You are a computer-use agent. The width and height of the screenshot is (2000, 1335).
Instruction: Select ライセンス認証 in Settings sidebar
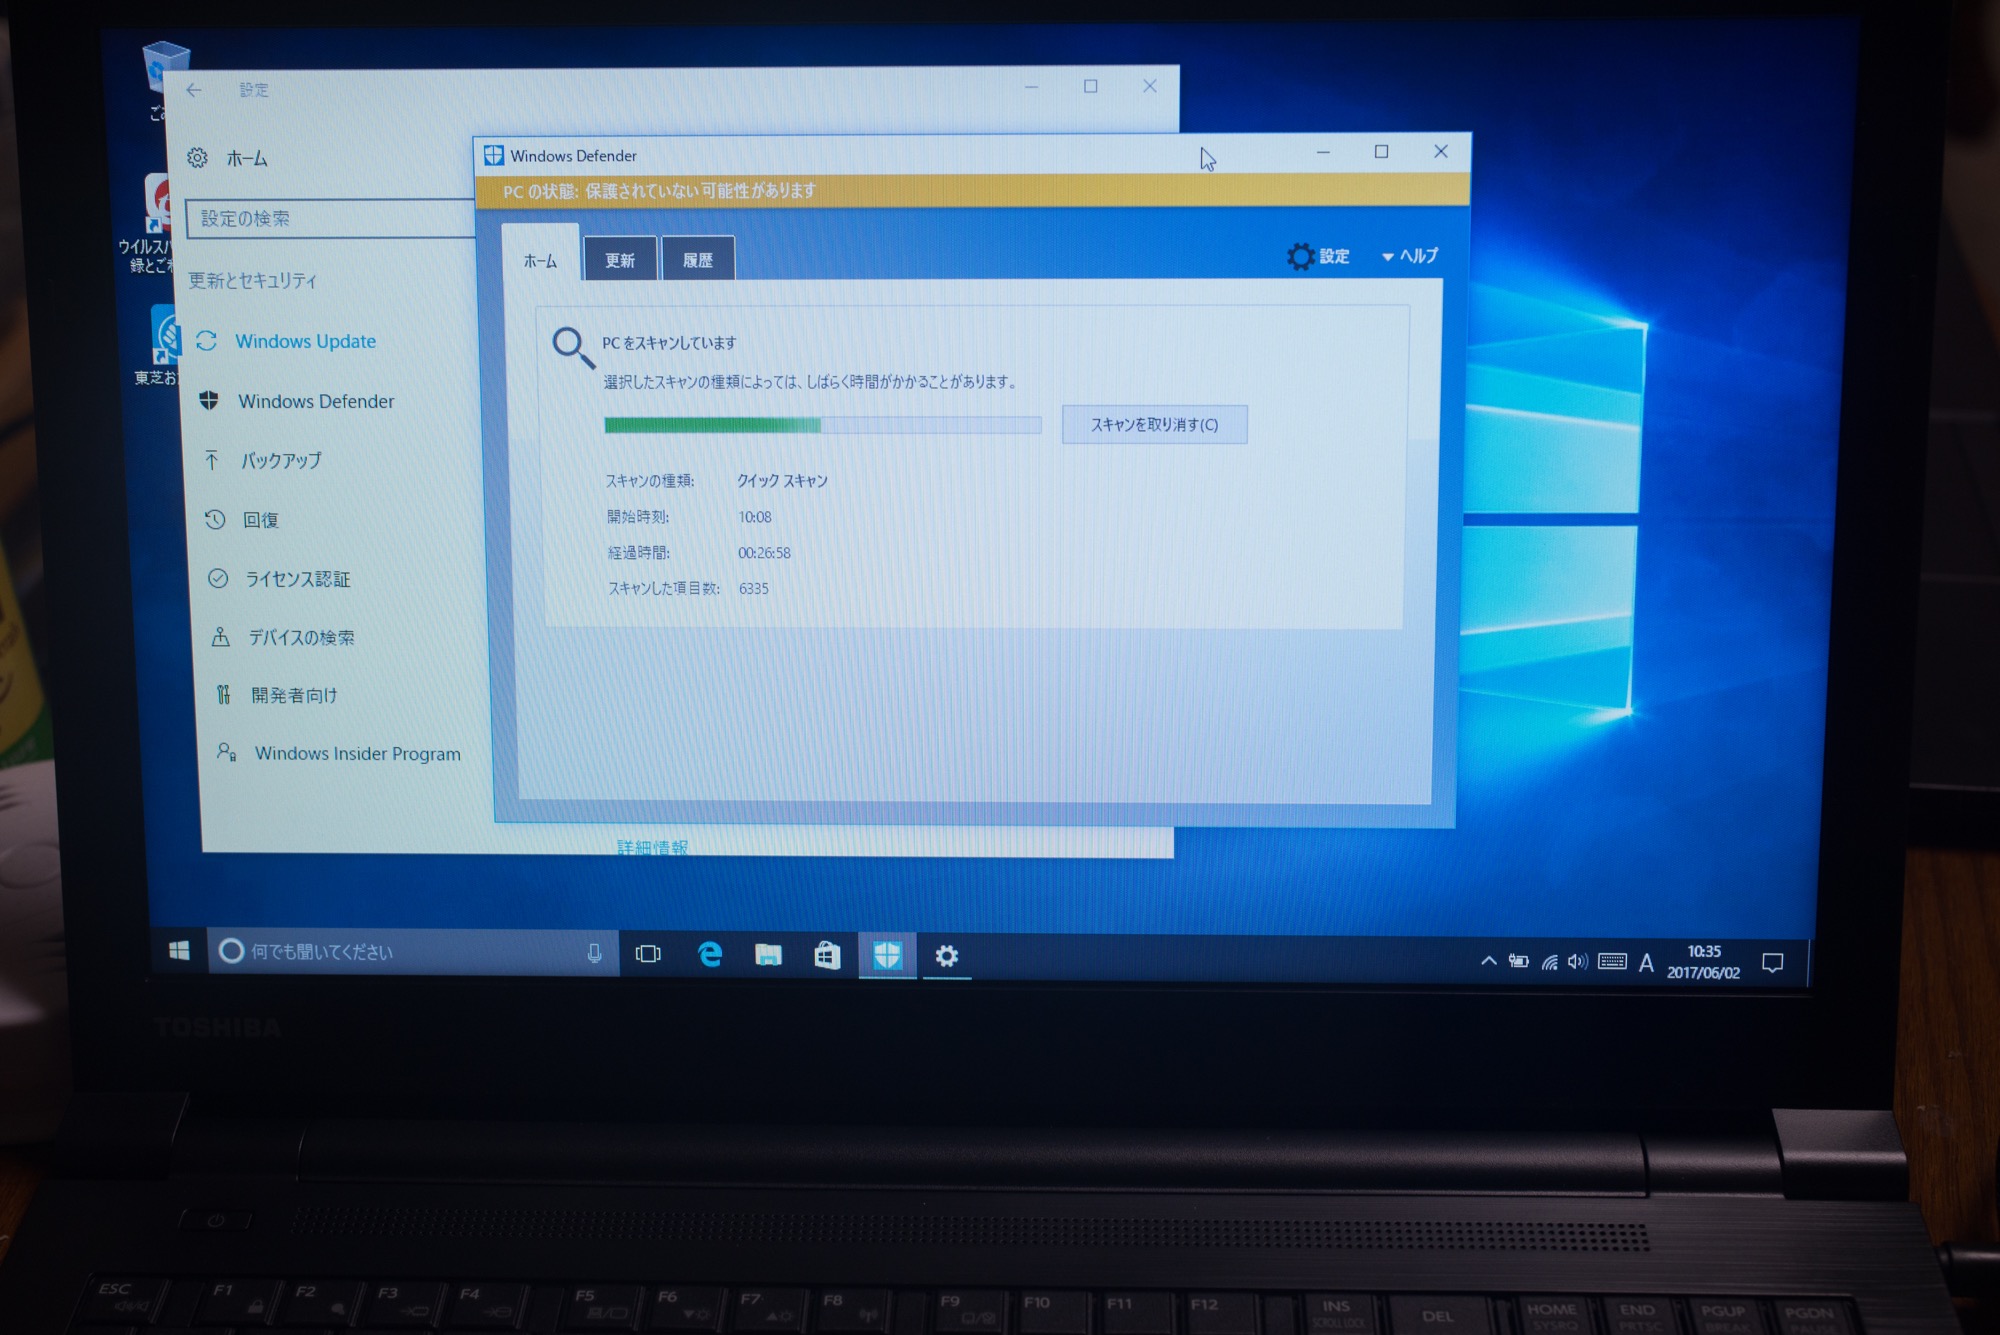point(279,578)
